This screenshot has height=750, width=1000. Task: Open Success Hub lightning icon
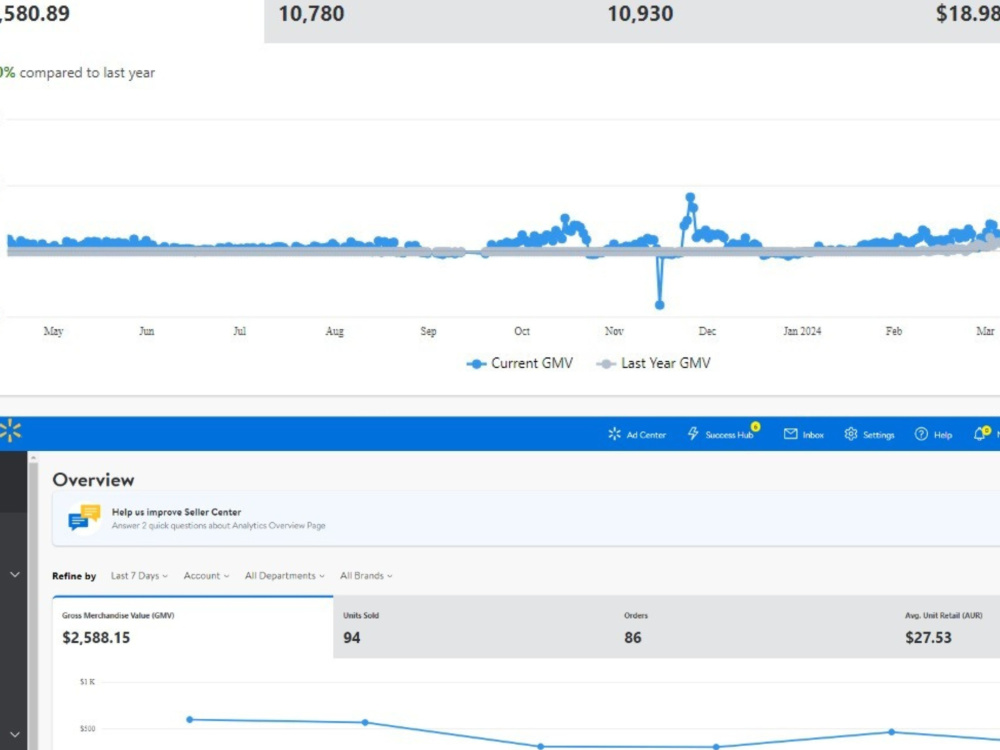[693, 434]
